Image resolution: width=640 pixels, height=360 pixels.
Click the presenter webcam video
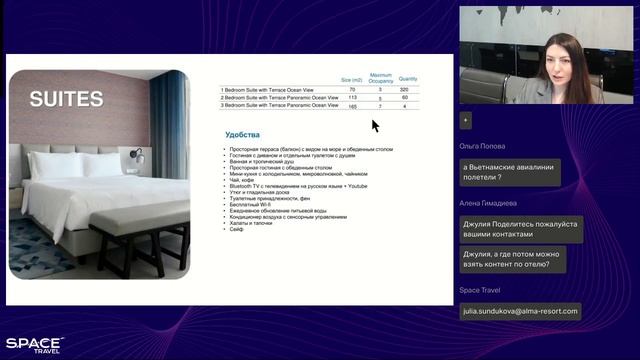[546, 55]
